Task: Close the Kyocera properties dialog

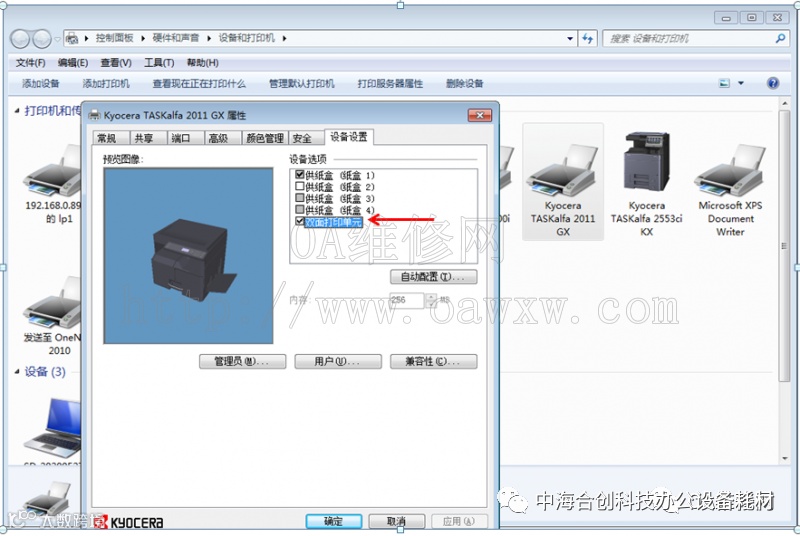Action: [x=480, y=115]
